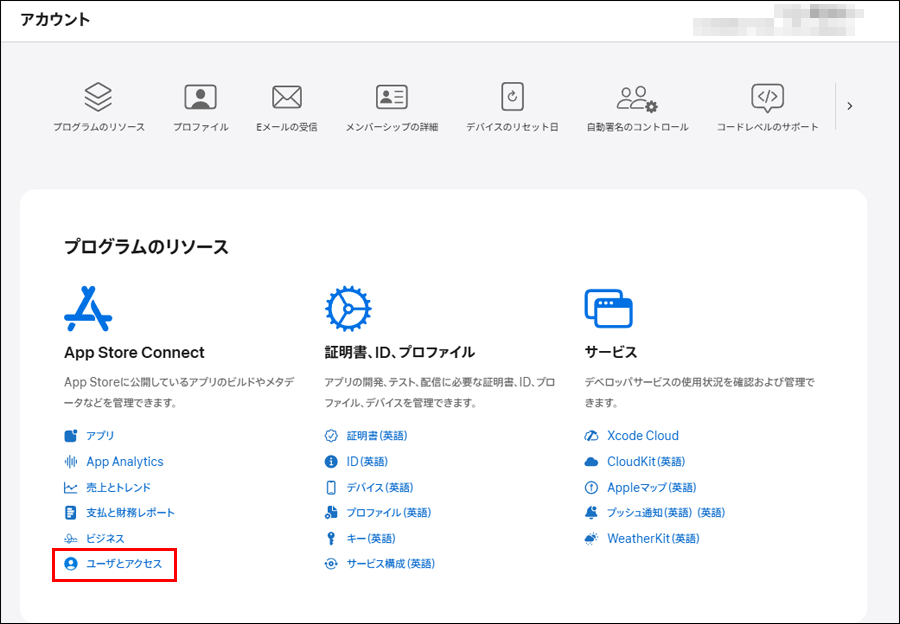Click the bell icon beside プッシュ通知(英語)

pos(591,513)
